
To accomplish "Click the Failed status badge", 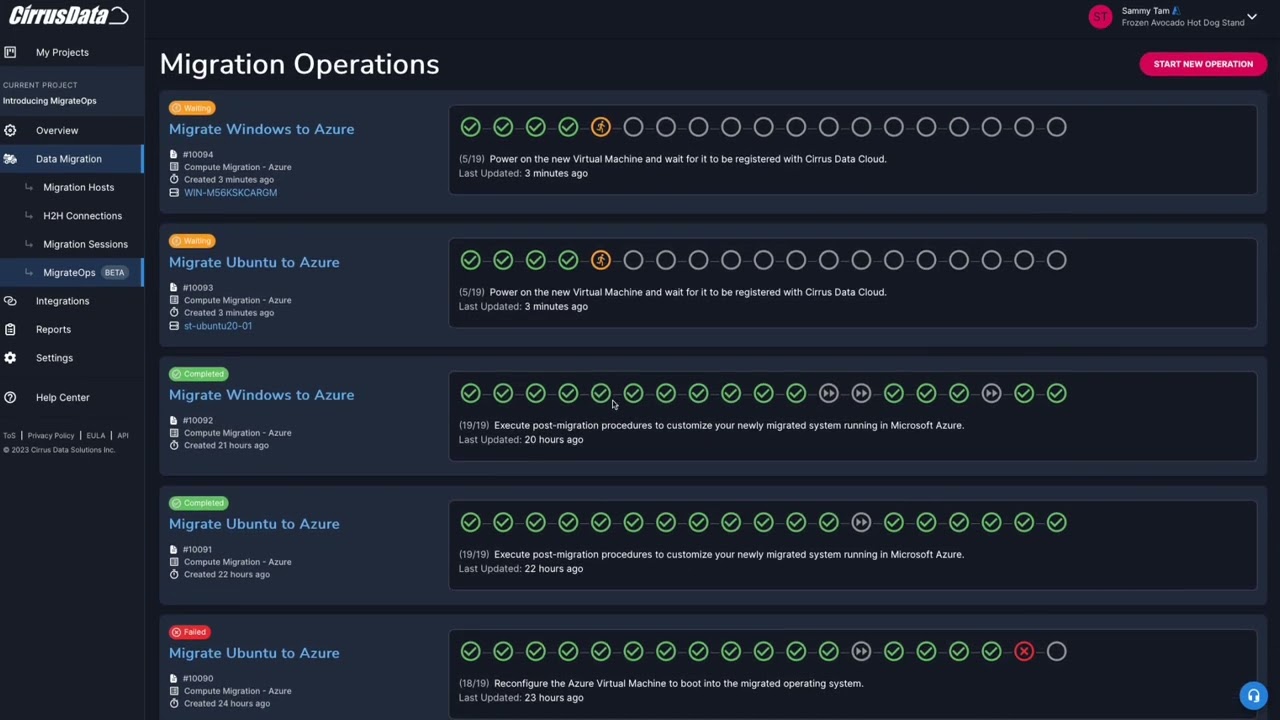I will coord(189,632).
